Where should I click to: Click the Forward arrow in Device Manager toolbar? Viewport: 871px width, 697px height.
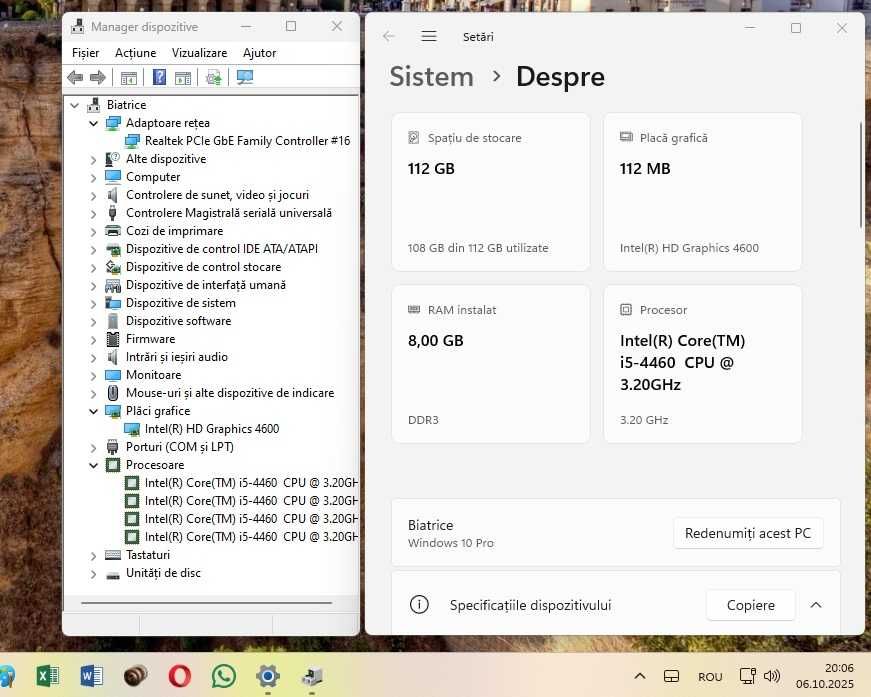coord(98,77)
